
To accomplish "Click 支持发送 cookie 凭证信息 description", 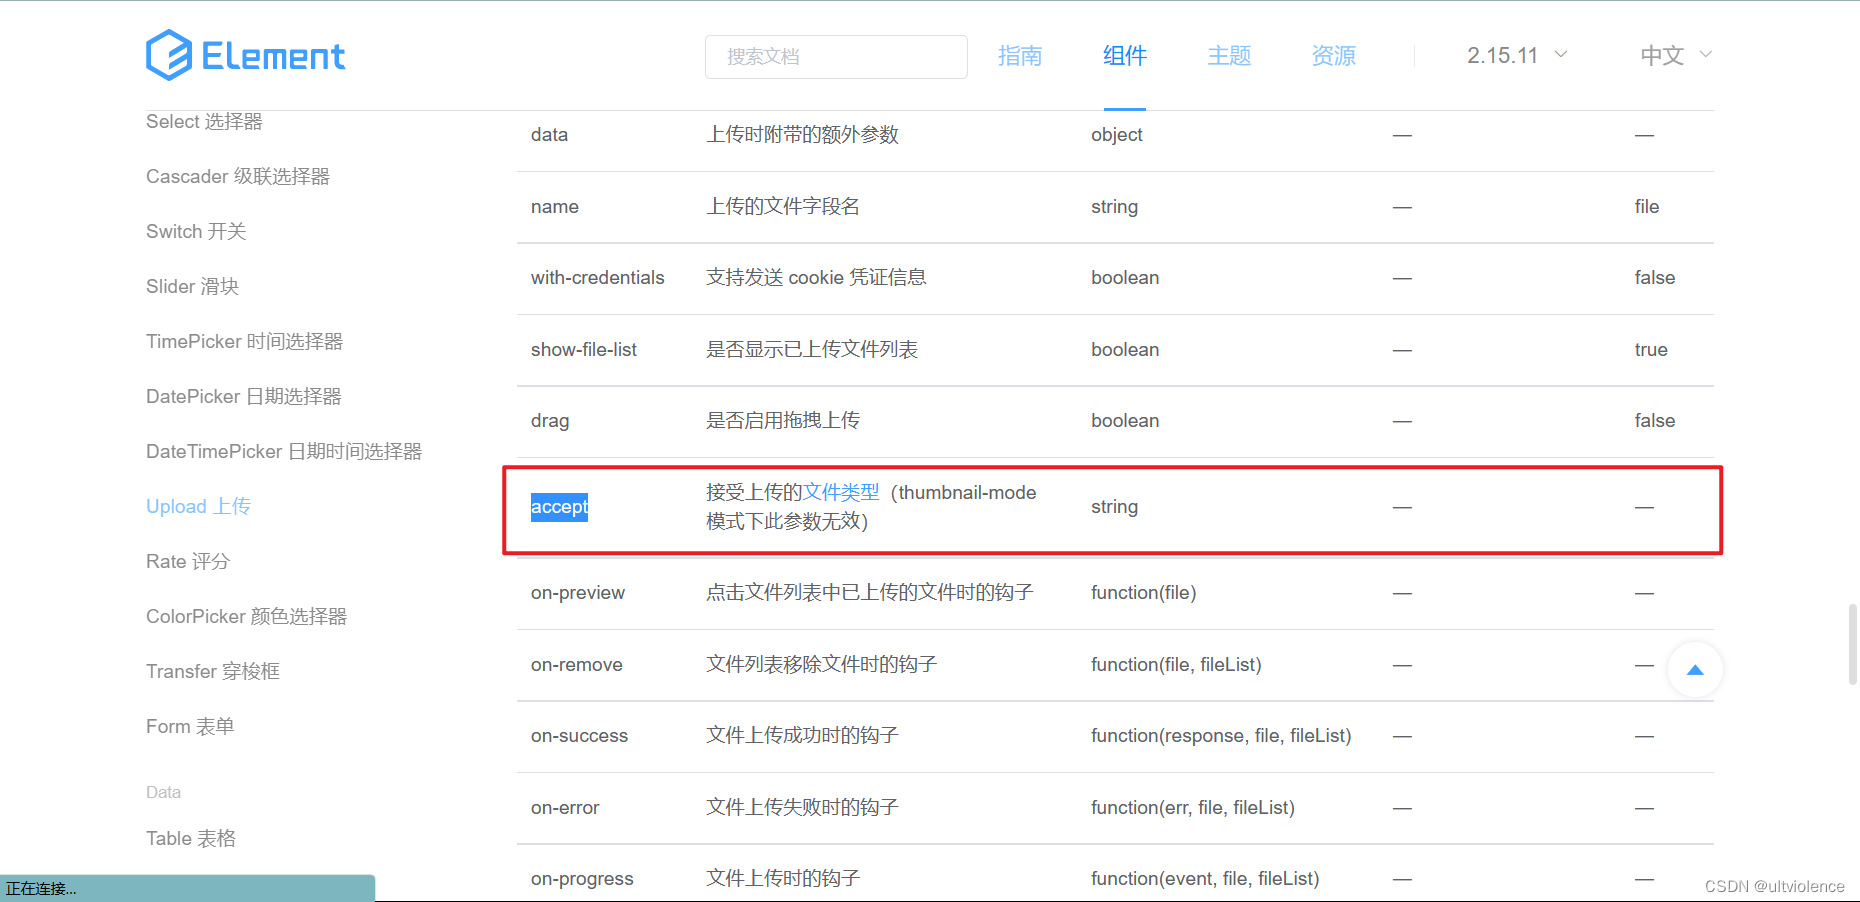I will click(x=816, y=278).
